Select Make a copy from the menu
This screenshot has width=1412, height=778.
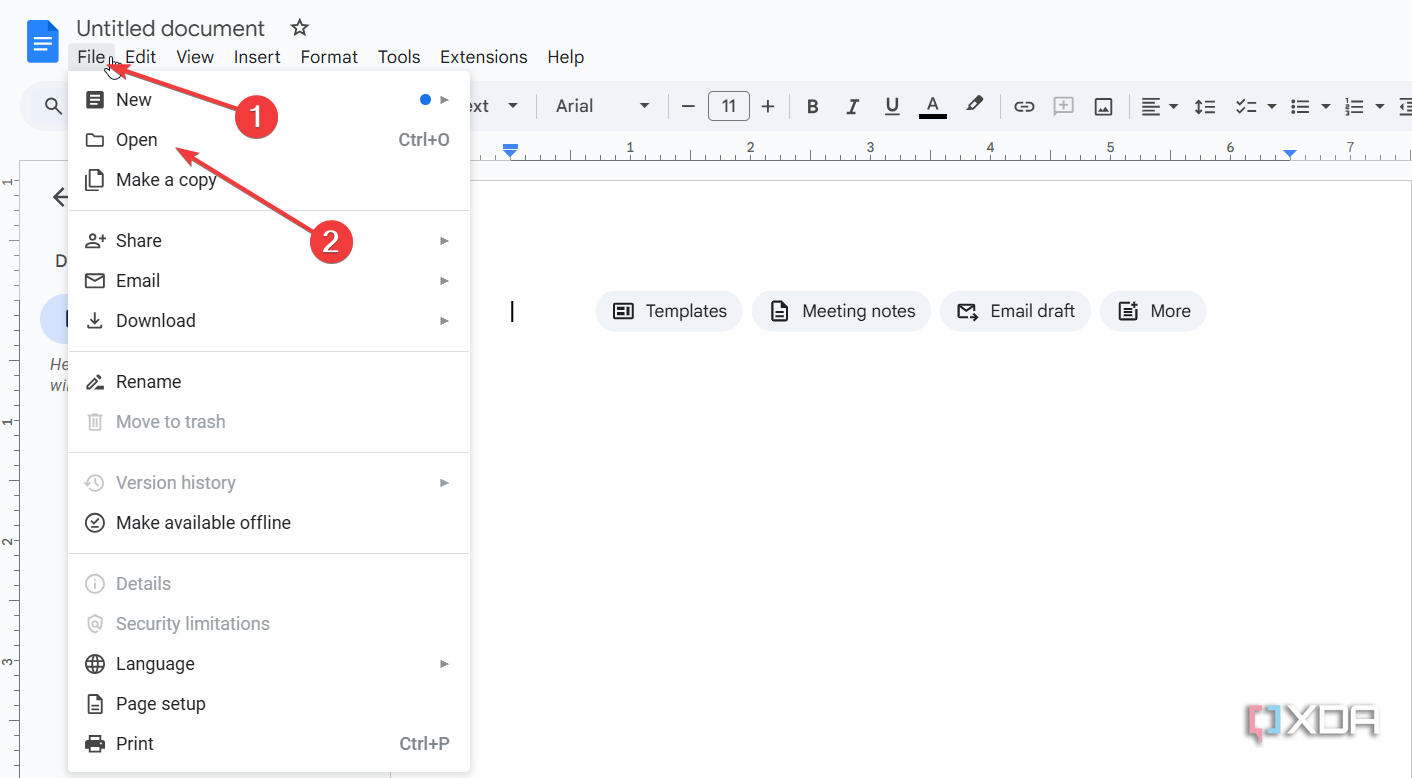pyautogui.click(x=166, y=179)
